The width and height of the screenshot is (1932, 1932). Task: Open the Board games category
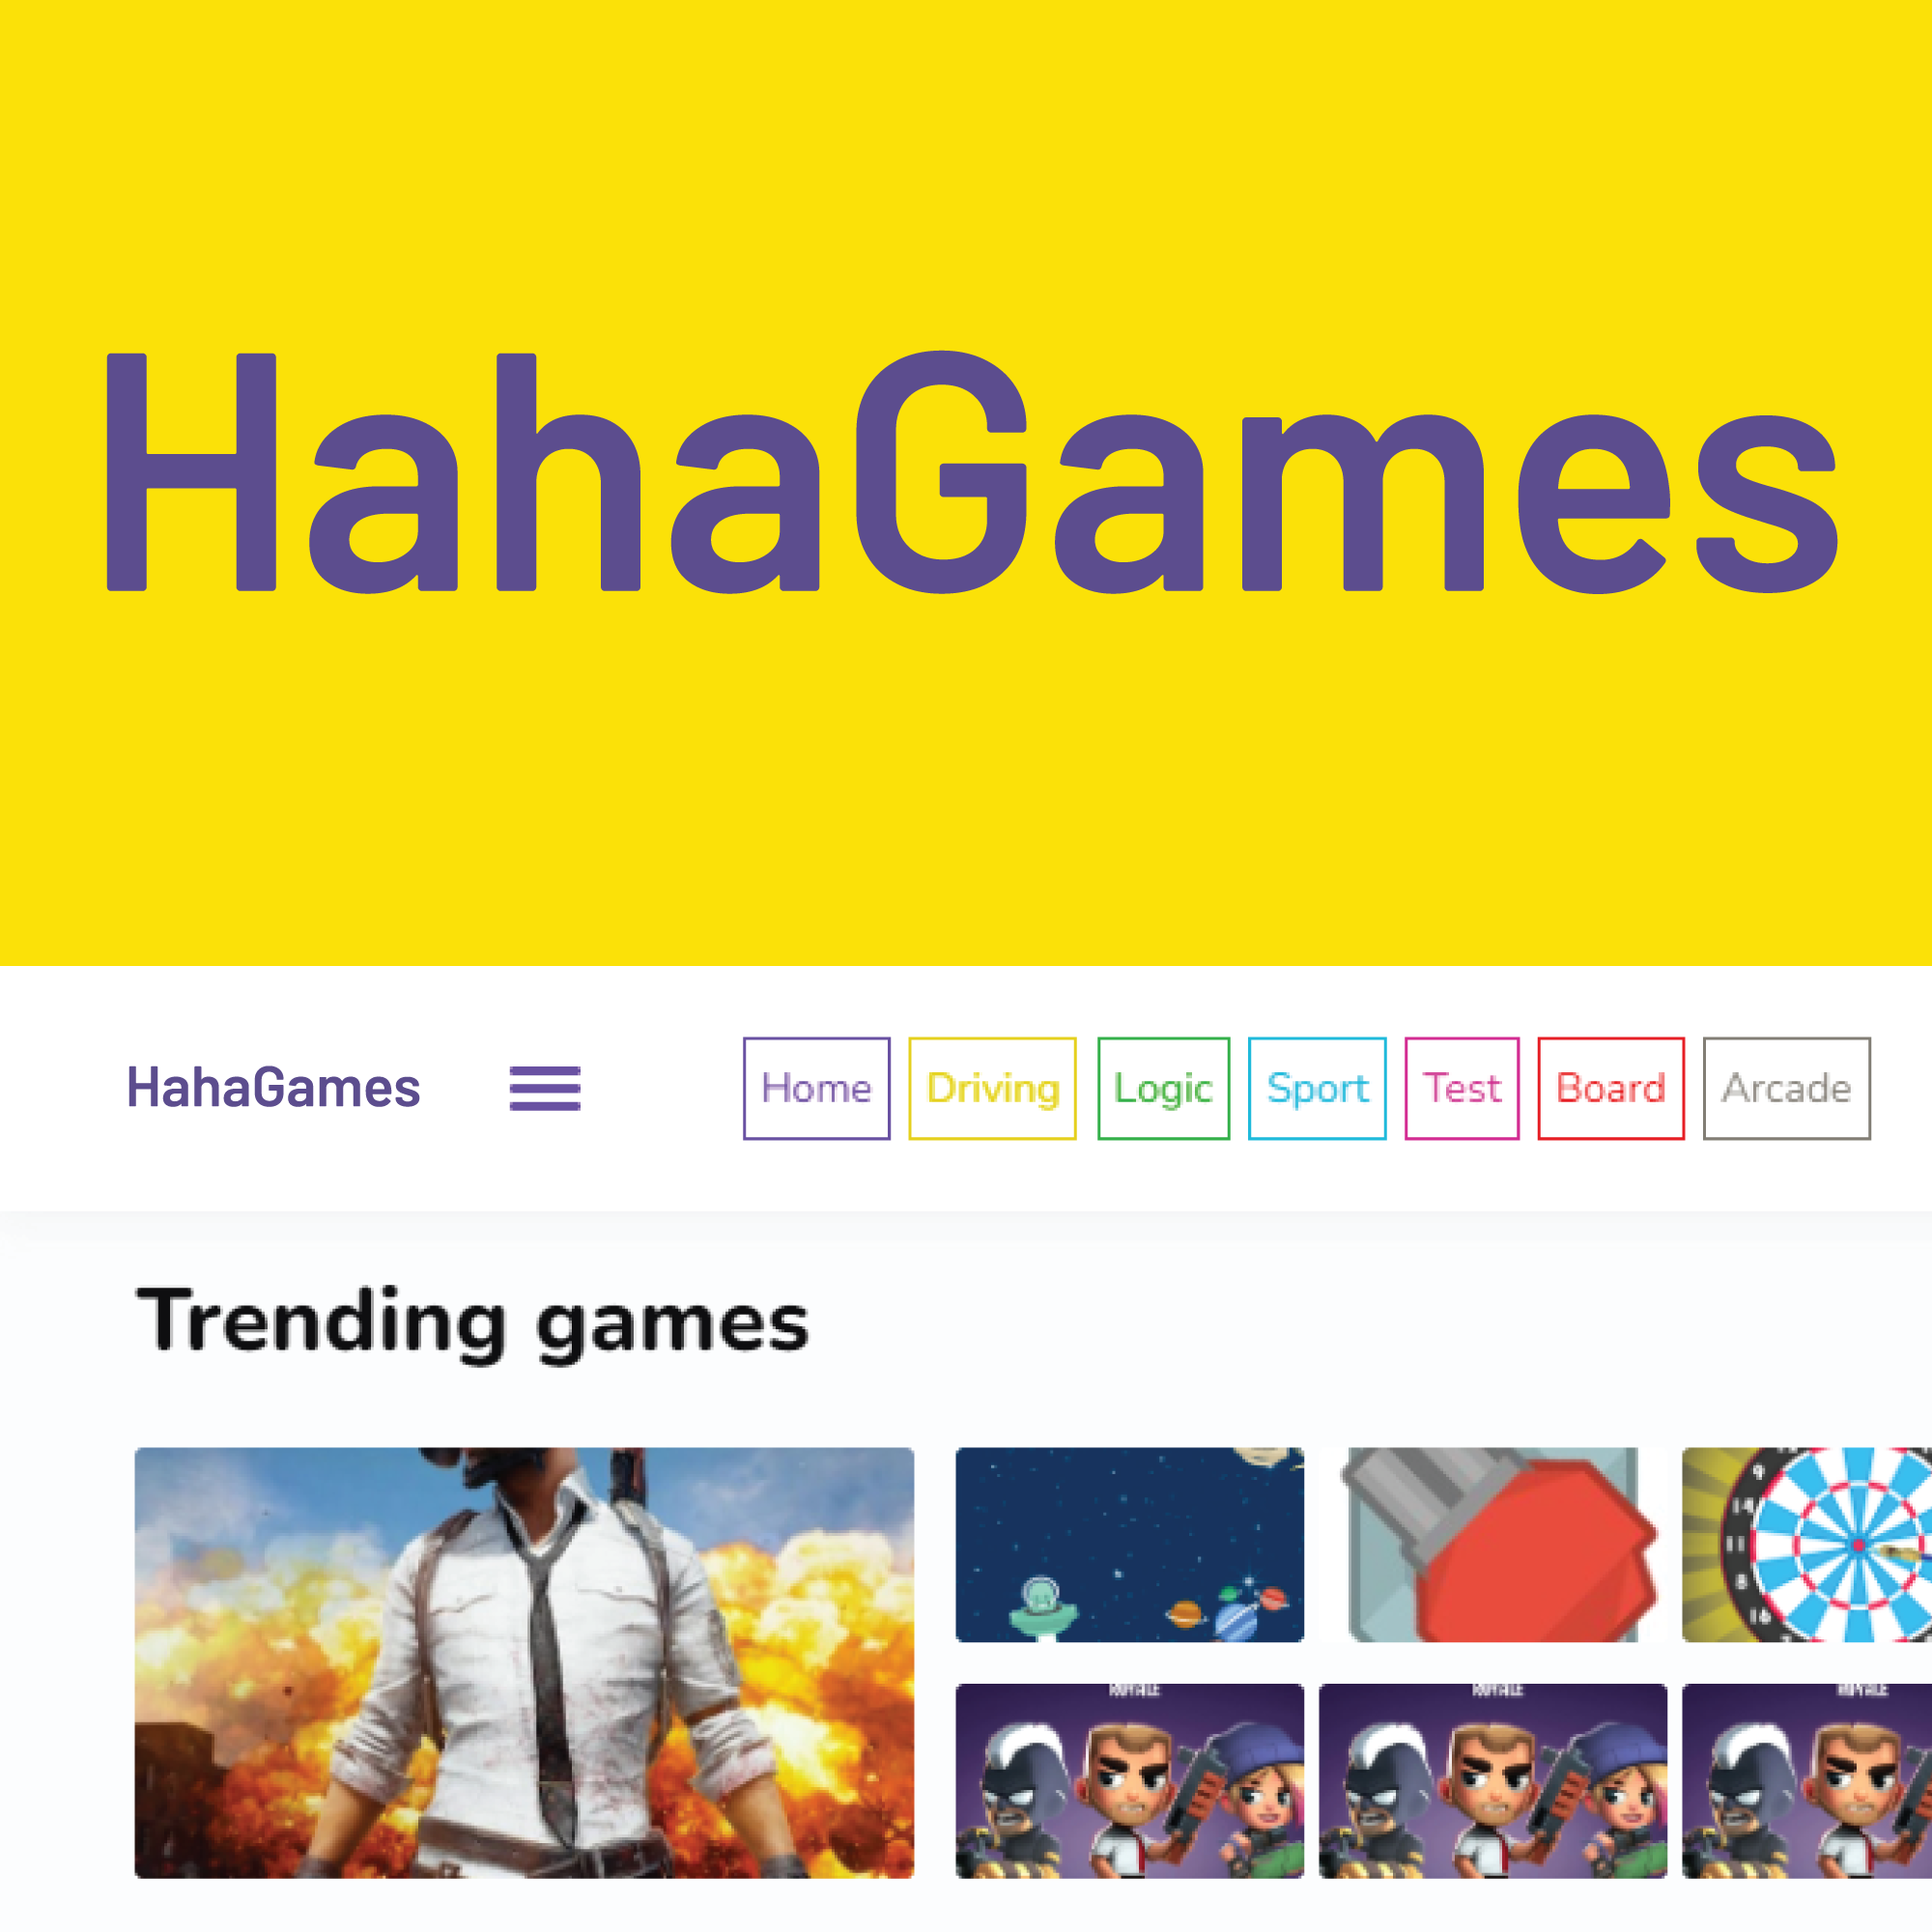tap(1611, 1088)
